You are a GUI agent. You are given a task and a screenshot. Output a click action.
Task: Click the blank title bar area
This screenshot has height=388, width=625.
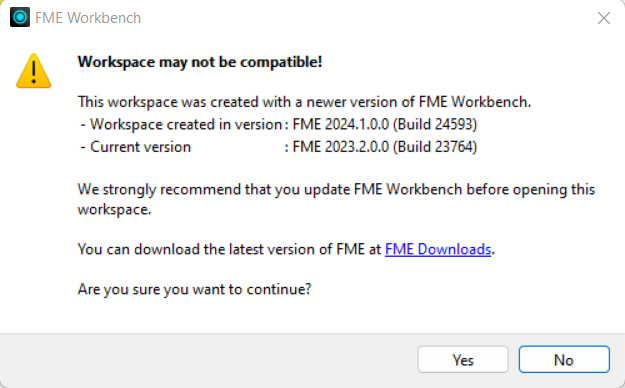(367, 18)
